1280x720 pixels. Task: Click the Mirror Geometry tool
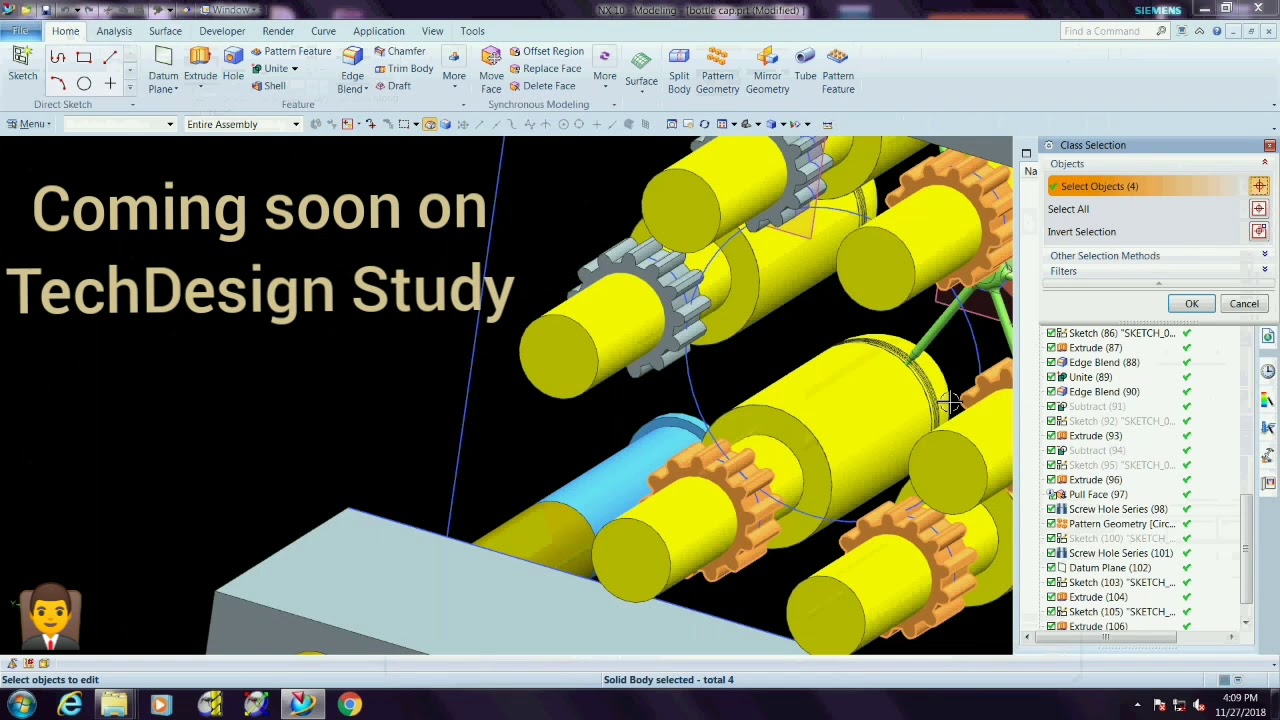pos(767,70)
